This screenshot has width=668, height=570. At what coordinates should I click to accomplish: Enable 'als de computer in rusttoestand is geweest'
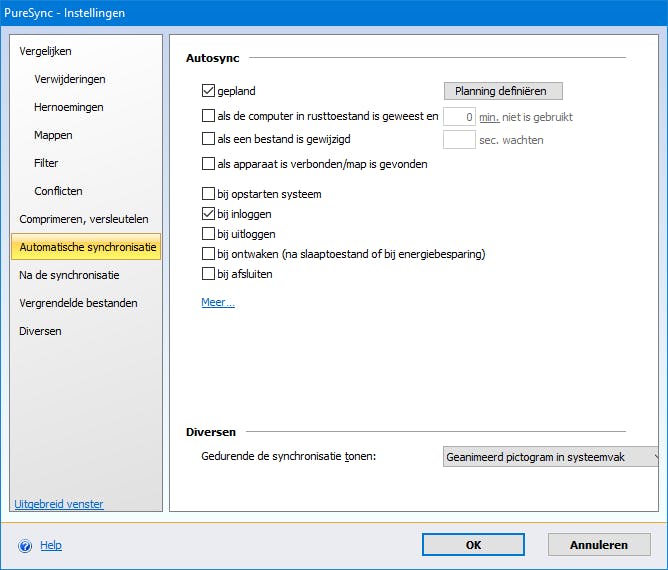(208, 115)
